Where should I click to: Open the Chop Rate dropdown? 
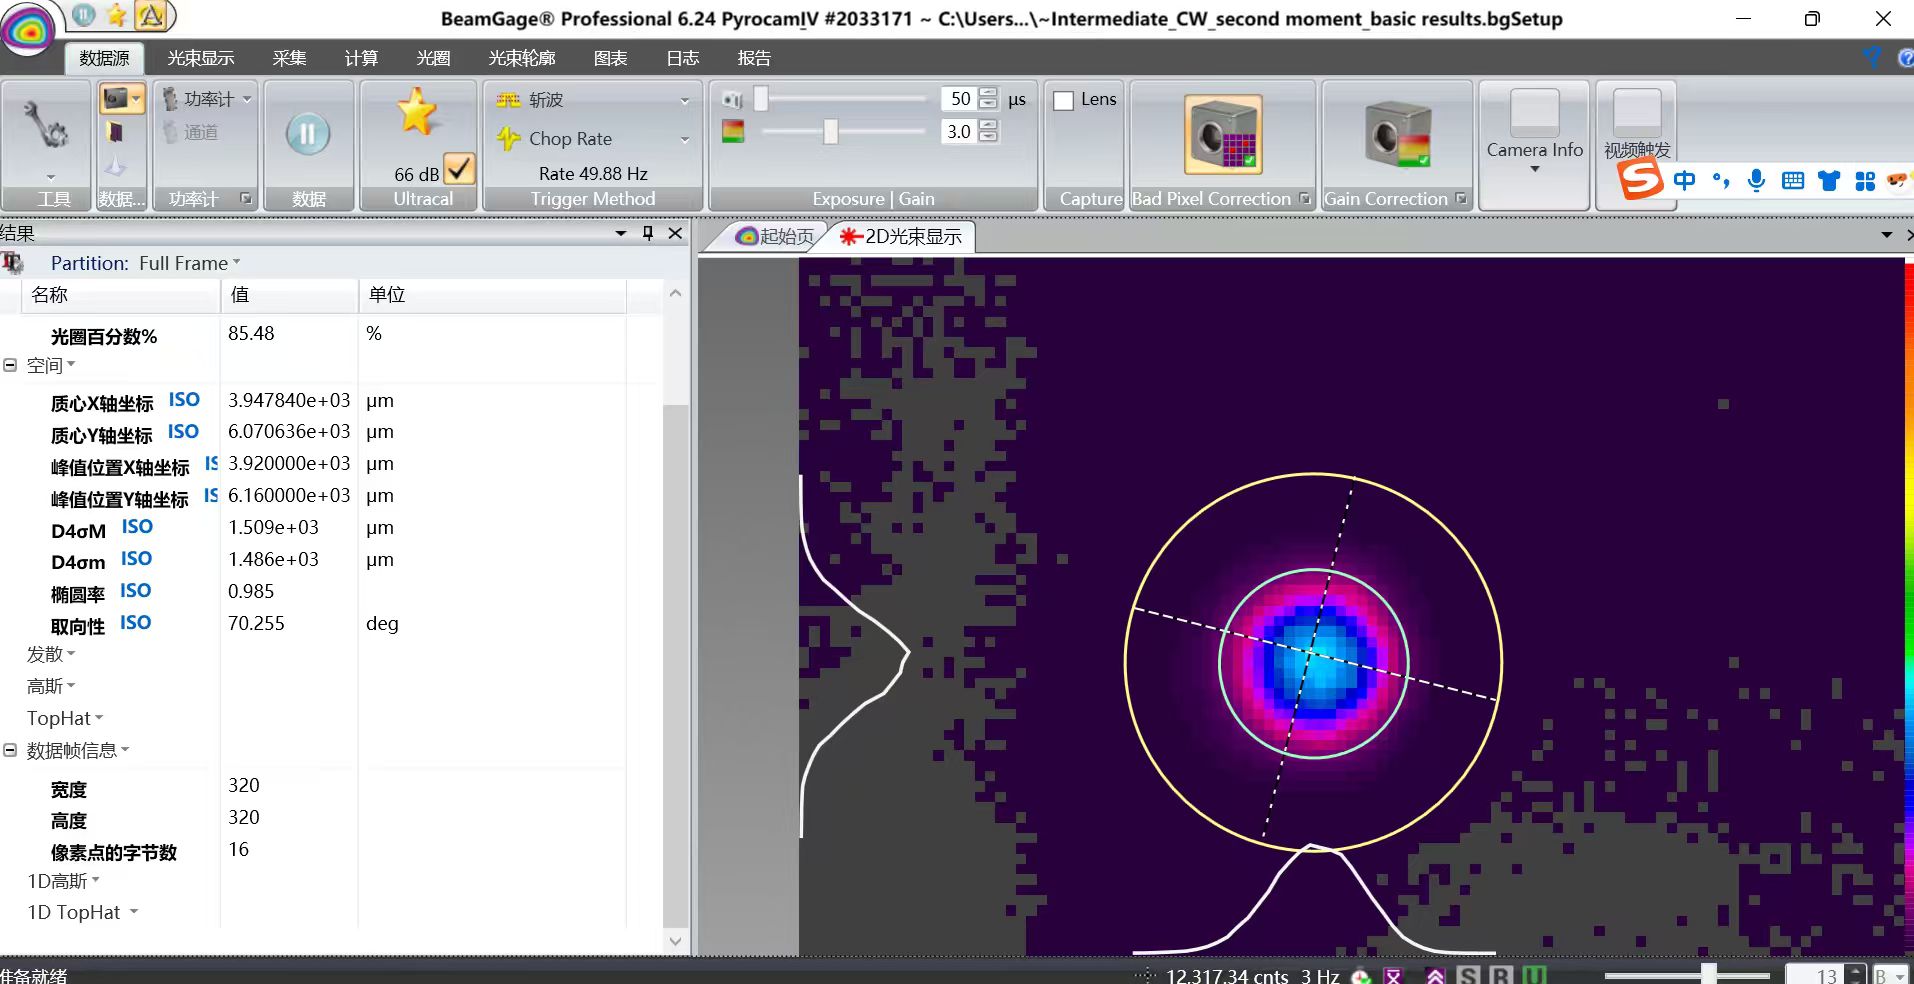coord(684,139)
